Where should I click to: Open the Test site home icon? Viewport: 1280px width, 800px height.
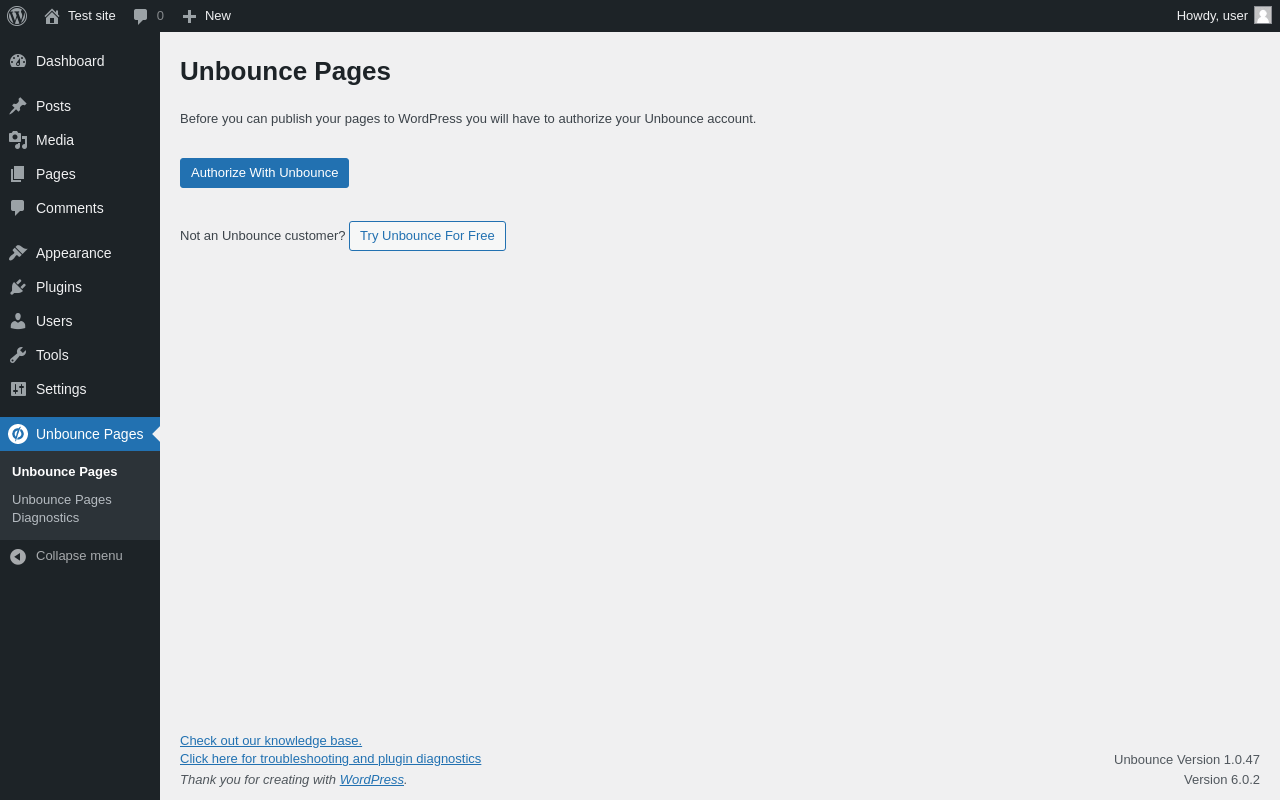[52, 16]
